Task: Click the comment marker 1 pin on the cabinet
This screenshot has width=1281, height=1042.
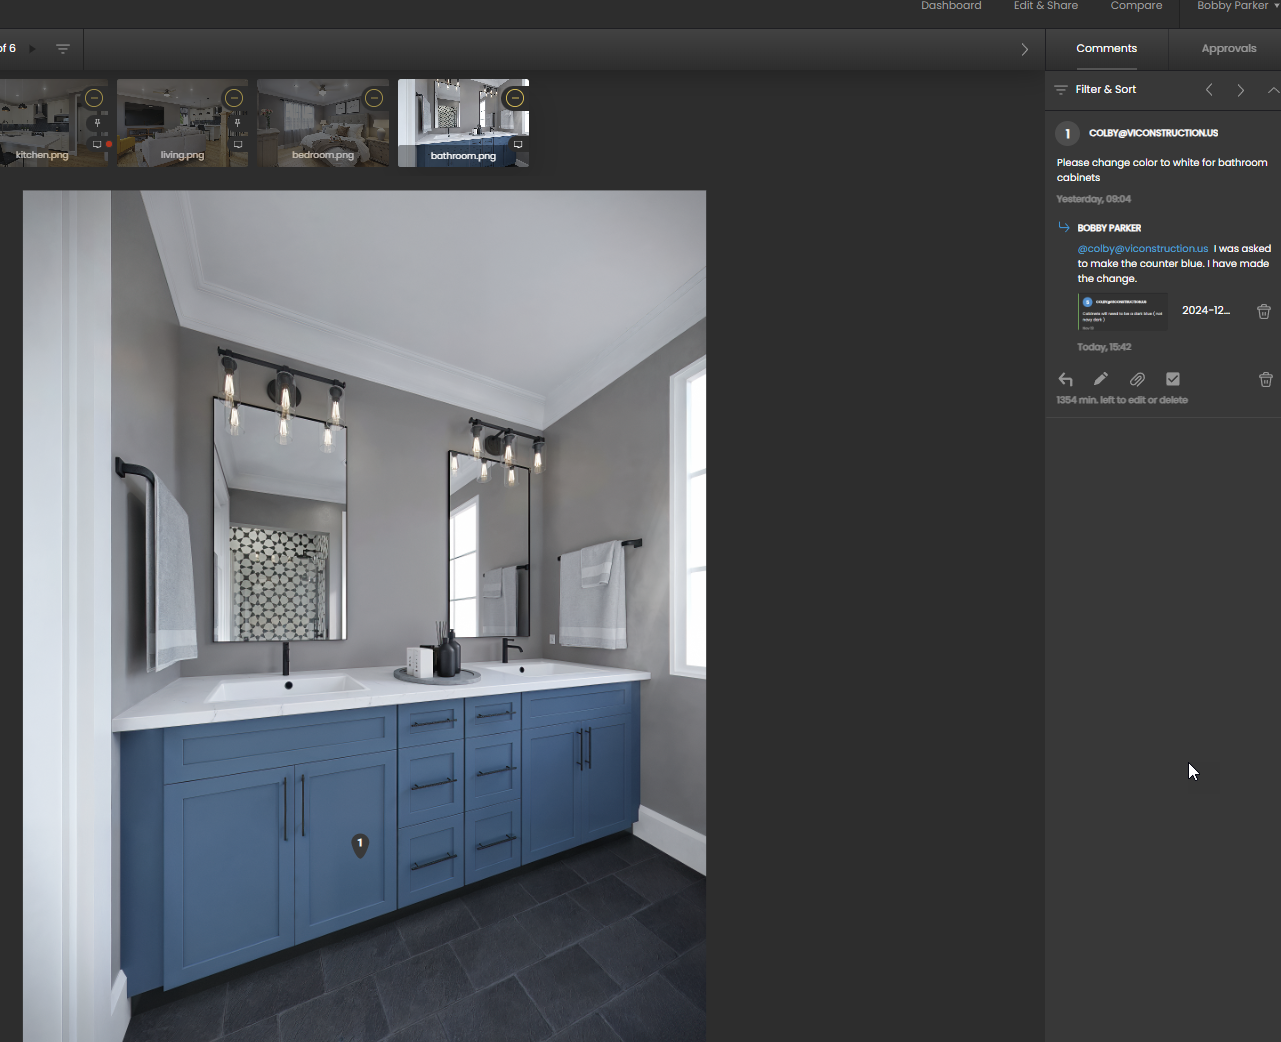Action: [x=360, y=845]
